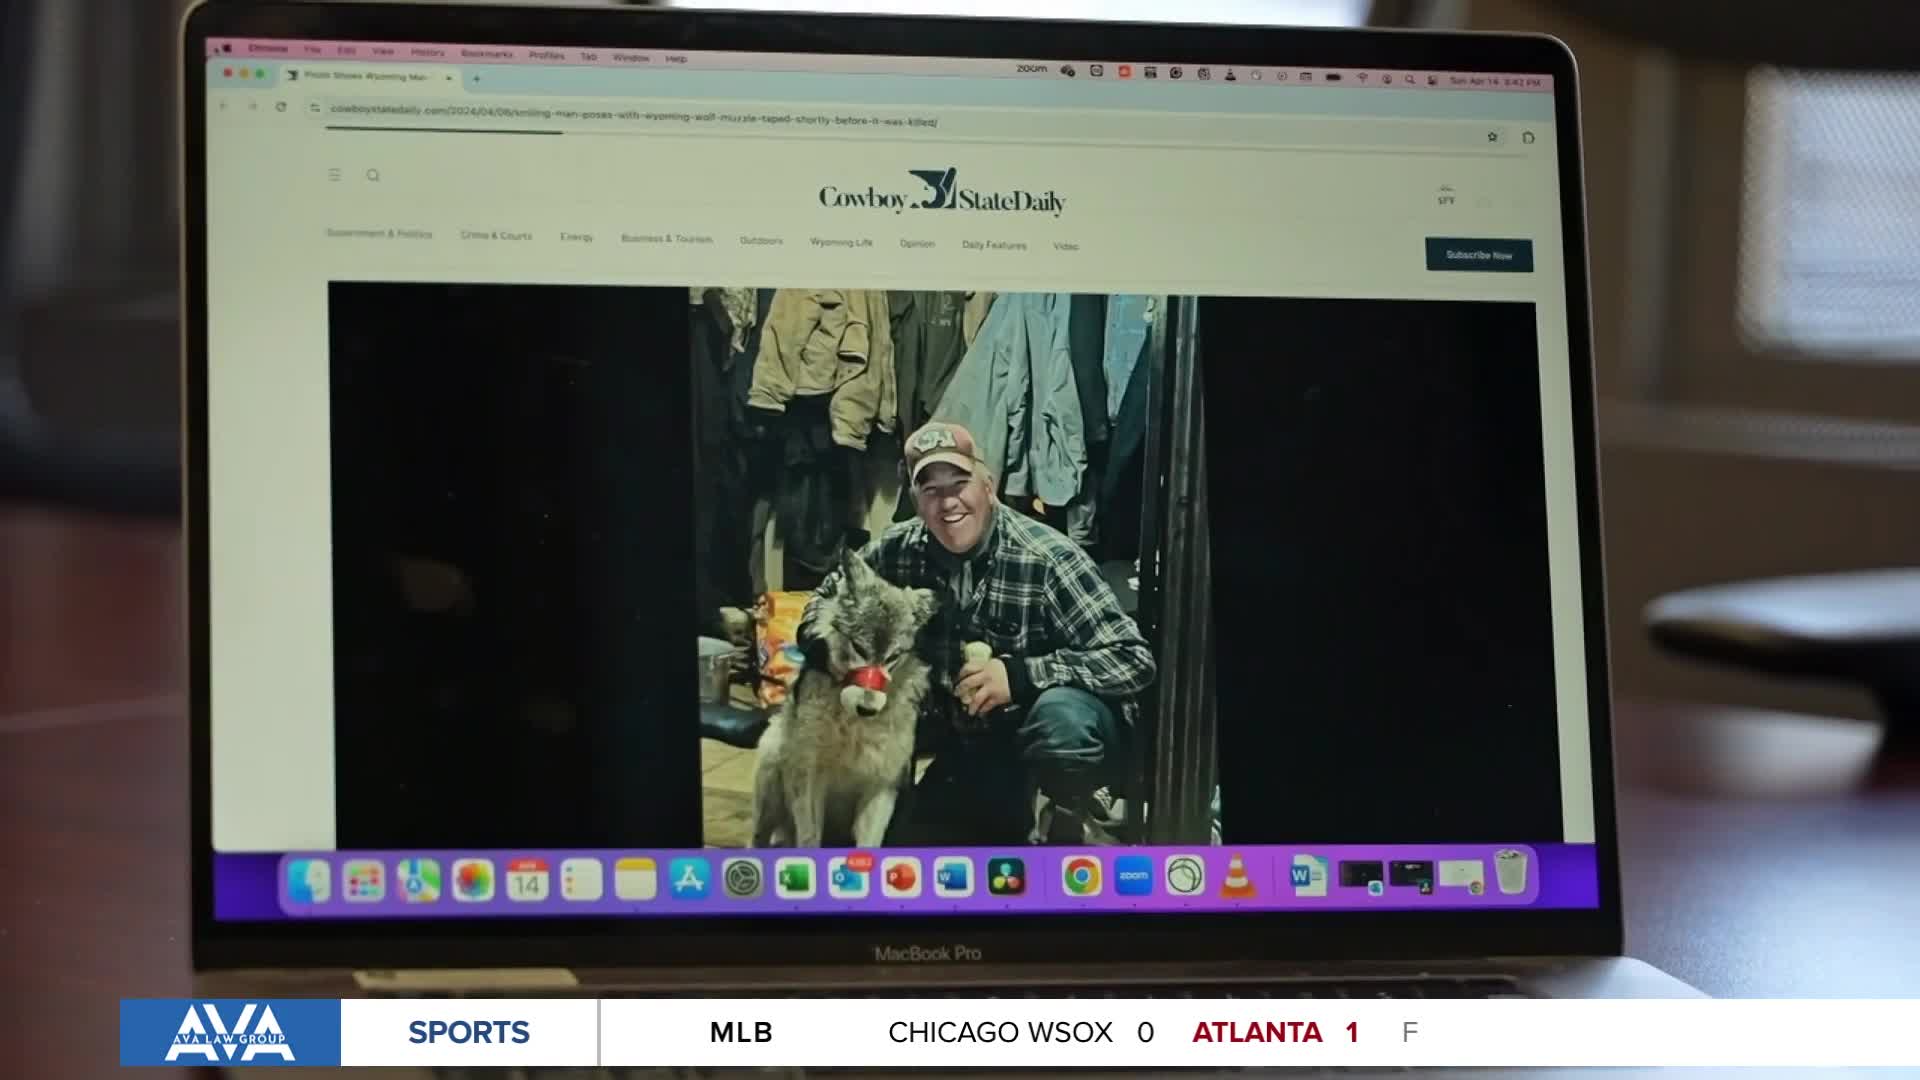Open the Energy section link
The width and height of the screenshot is (1920, 1080).
pyautogui.click(x=577, y=237)
